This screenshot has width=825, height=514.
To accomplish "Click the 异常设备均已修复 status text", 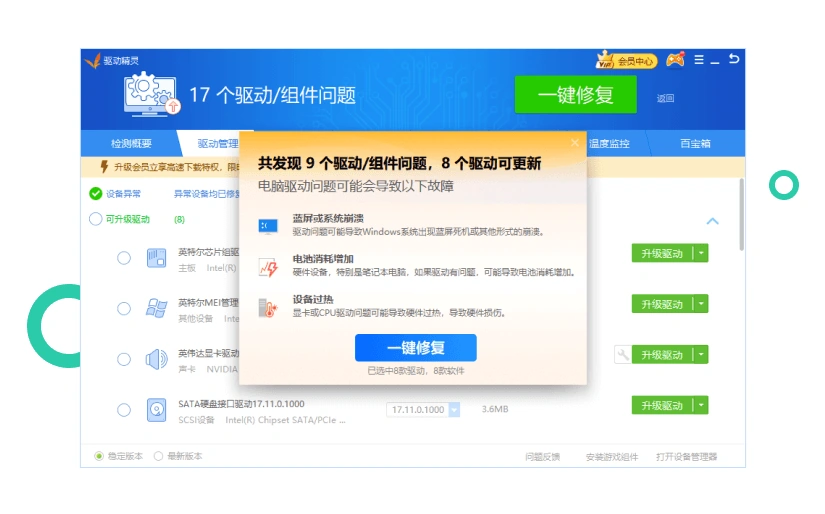I will tap(207, 194).
